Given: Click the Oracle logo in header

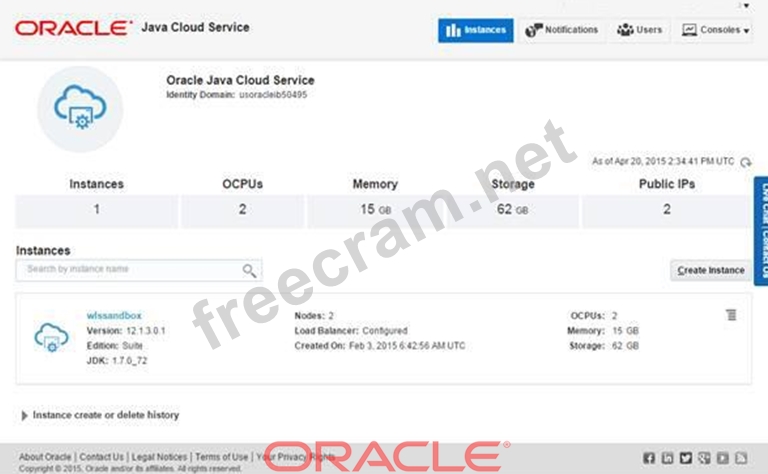Looking at the screenshot, I should point(73,28).
